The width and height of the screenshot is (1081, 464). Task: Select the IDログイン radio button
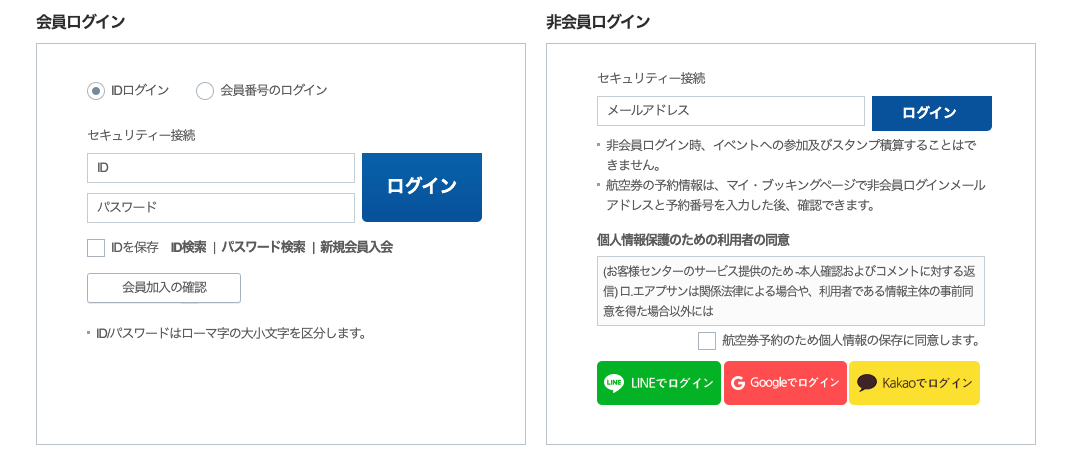[96, 91]
